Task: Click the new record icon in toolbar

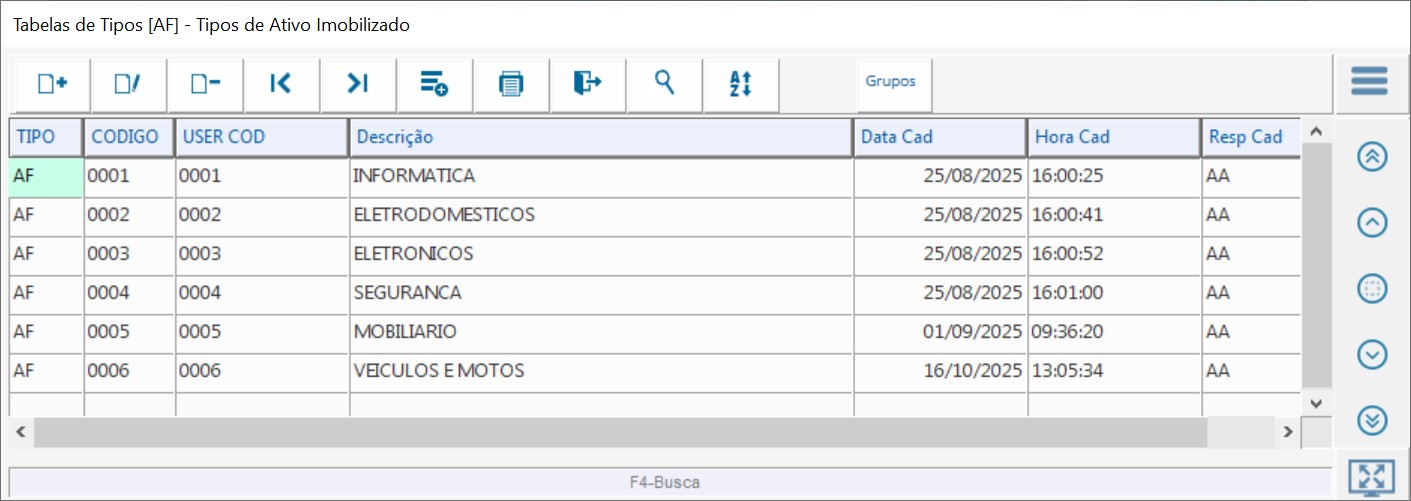Action: coord(52,84)
